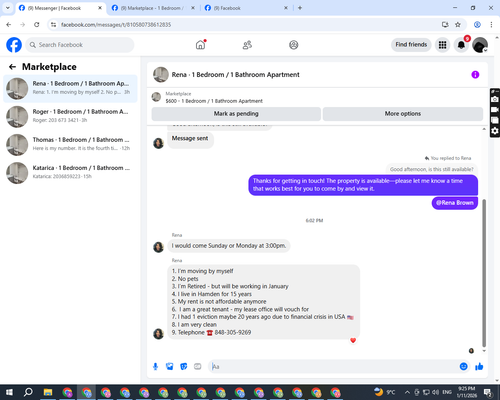
Task: Click the Home icon in Facebook's top navigation
Action: [x=200, y=45]
